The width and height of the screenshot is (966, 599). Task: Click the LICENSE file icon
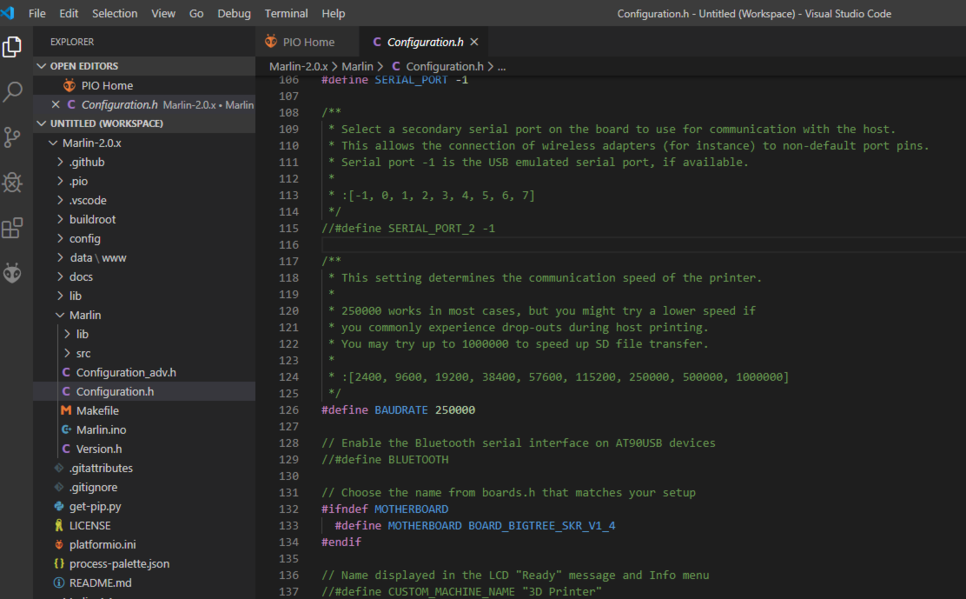59,526
